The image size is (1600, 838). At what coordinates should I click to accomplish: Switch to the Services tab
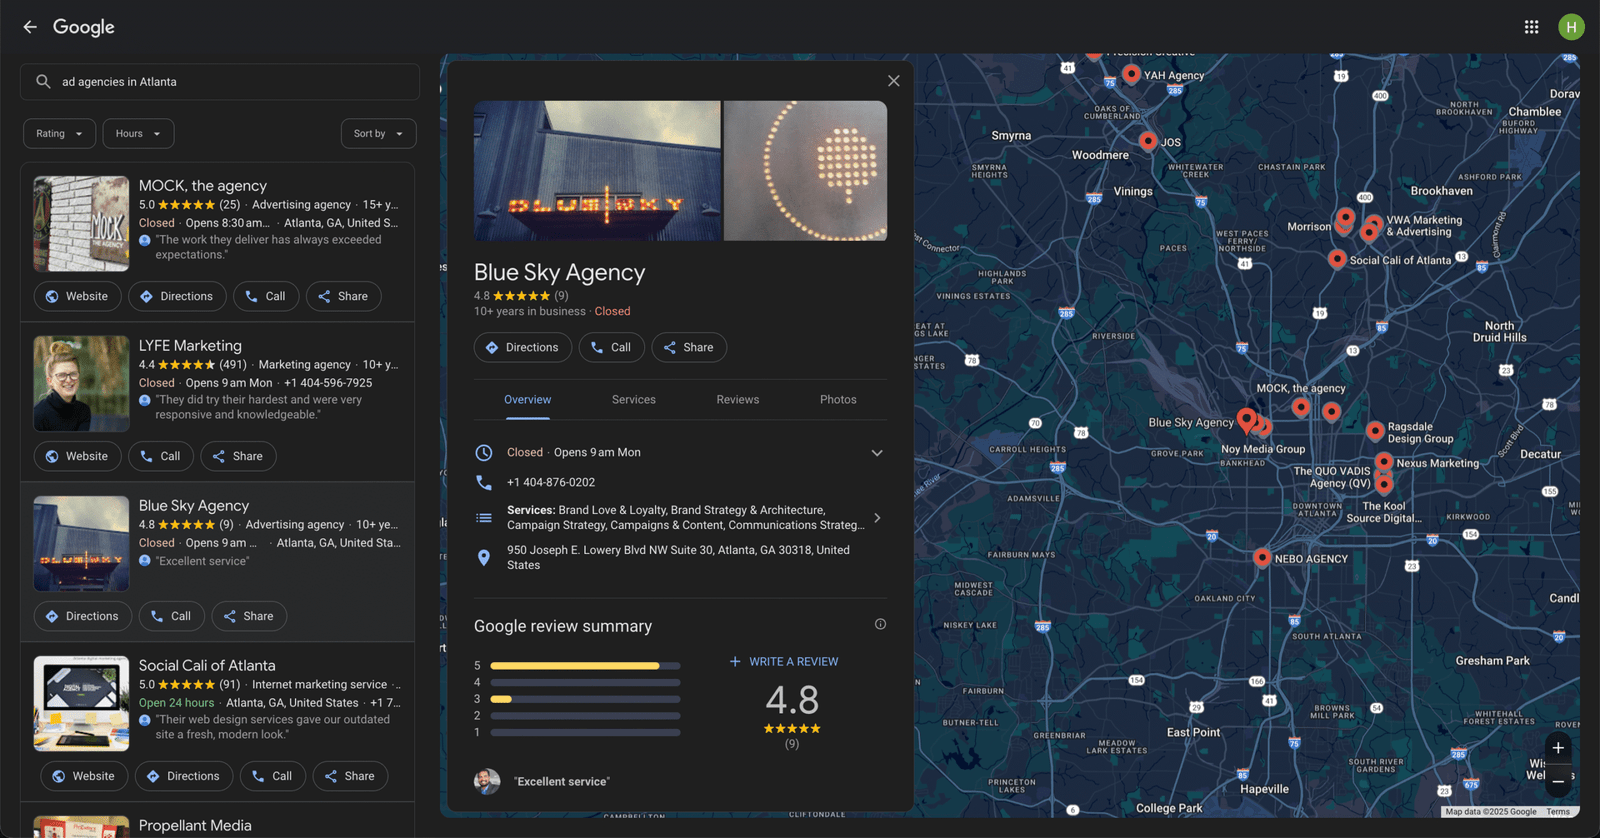click(634, 400)
